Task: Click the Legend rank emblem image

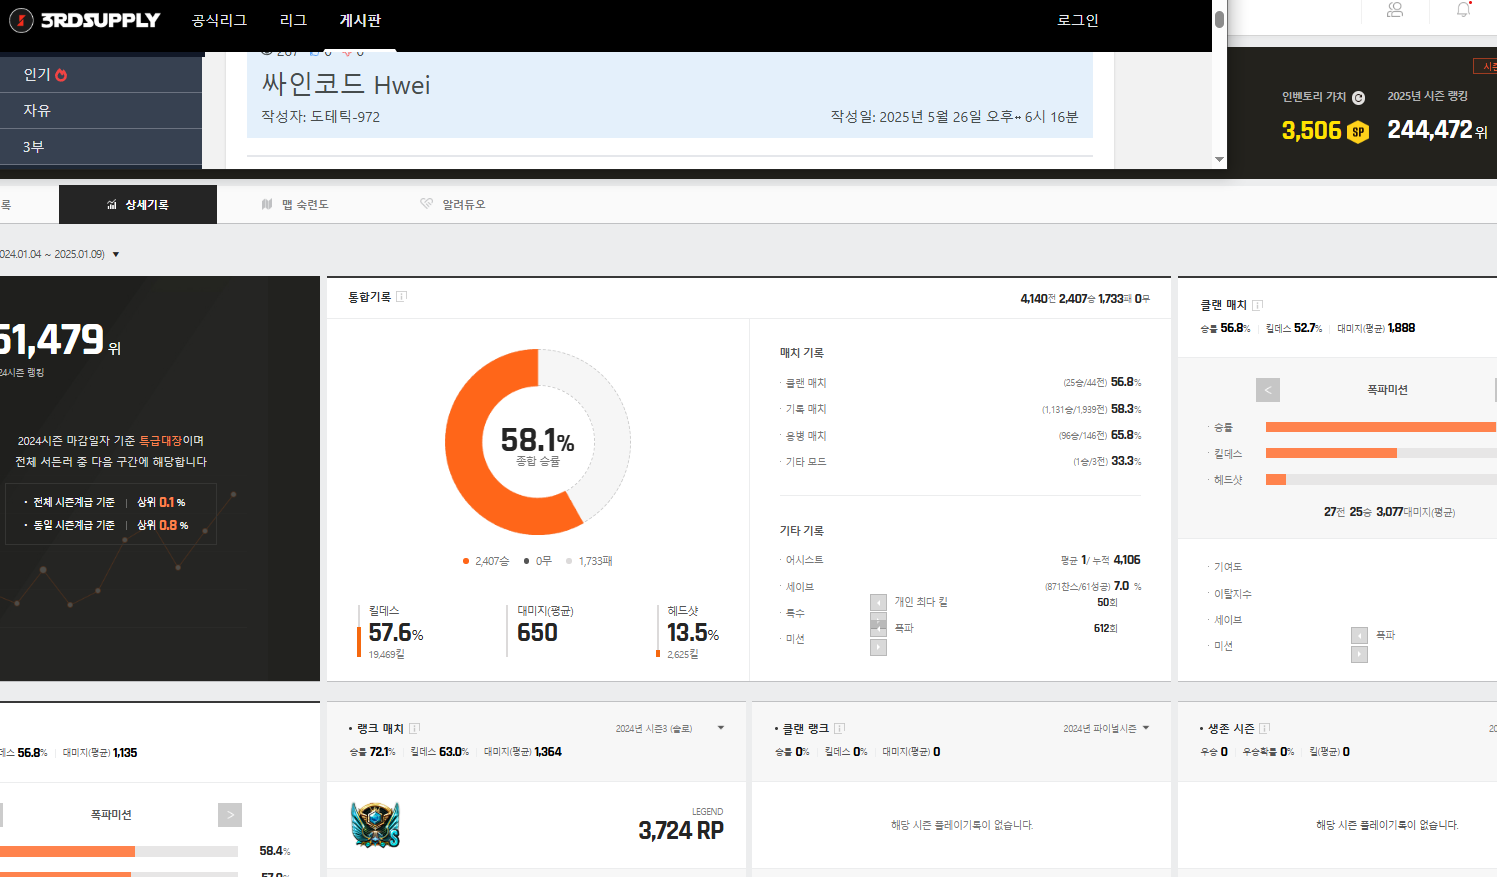Action: [x=375, y=825]
